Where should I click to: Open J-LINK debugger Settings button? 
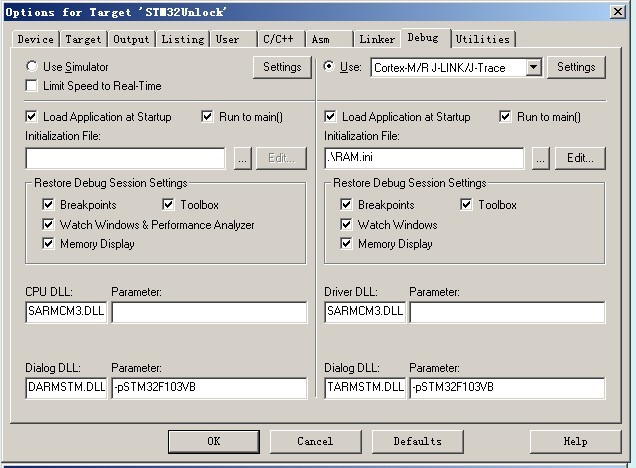coord(576,67)
